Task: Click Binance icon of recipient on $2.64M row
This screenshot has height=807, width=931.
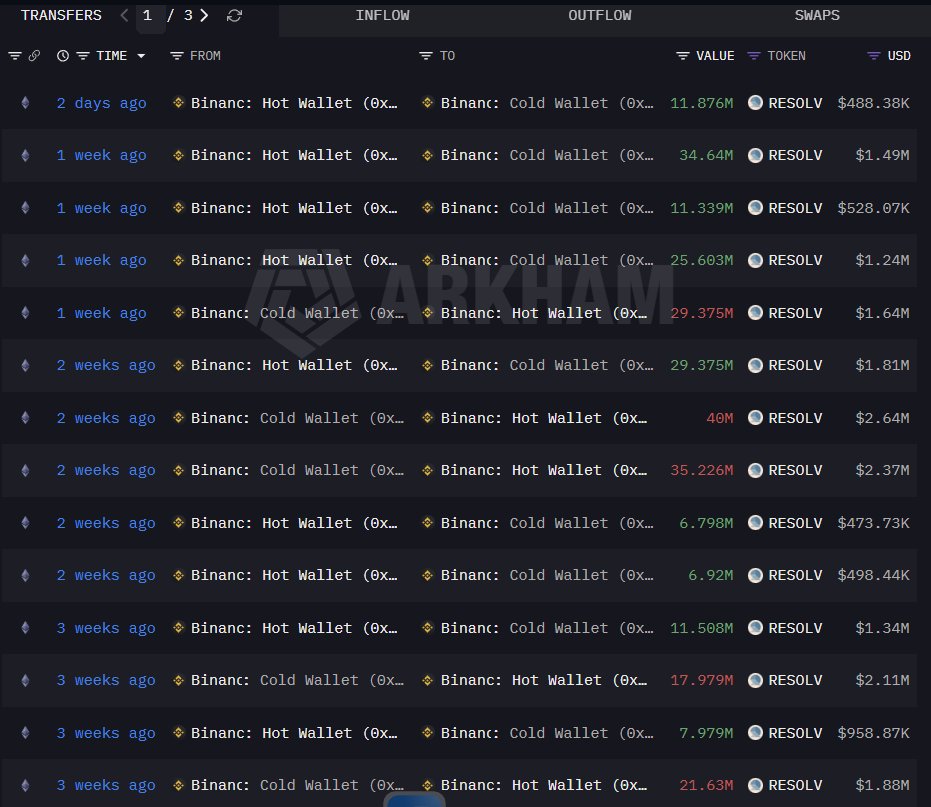Action: [x=427, y=417]
